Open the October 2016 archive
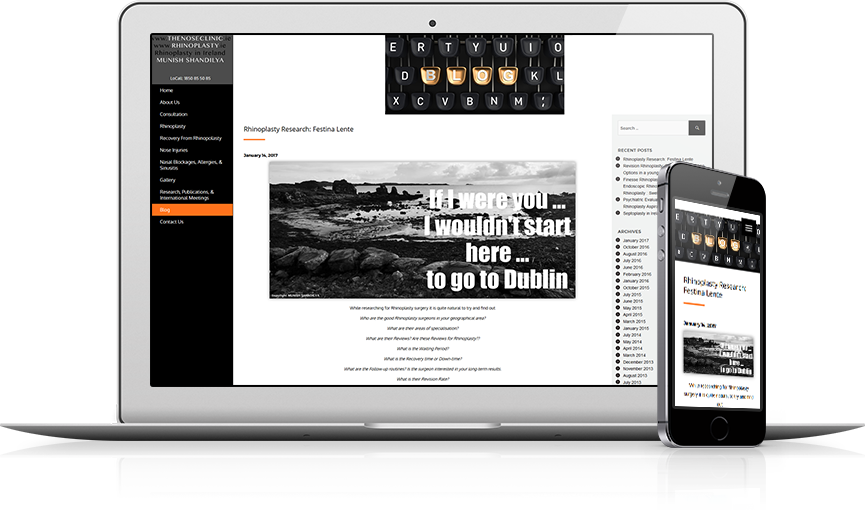865x510 pixels. [x=636, y=247]
